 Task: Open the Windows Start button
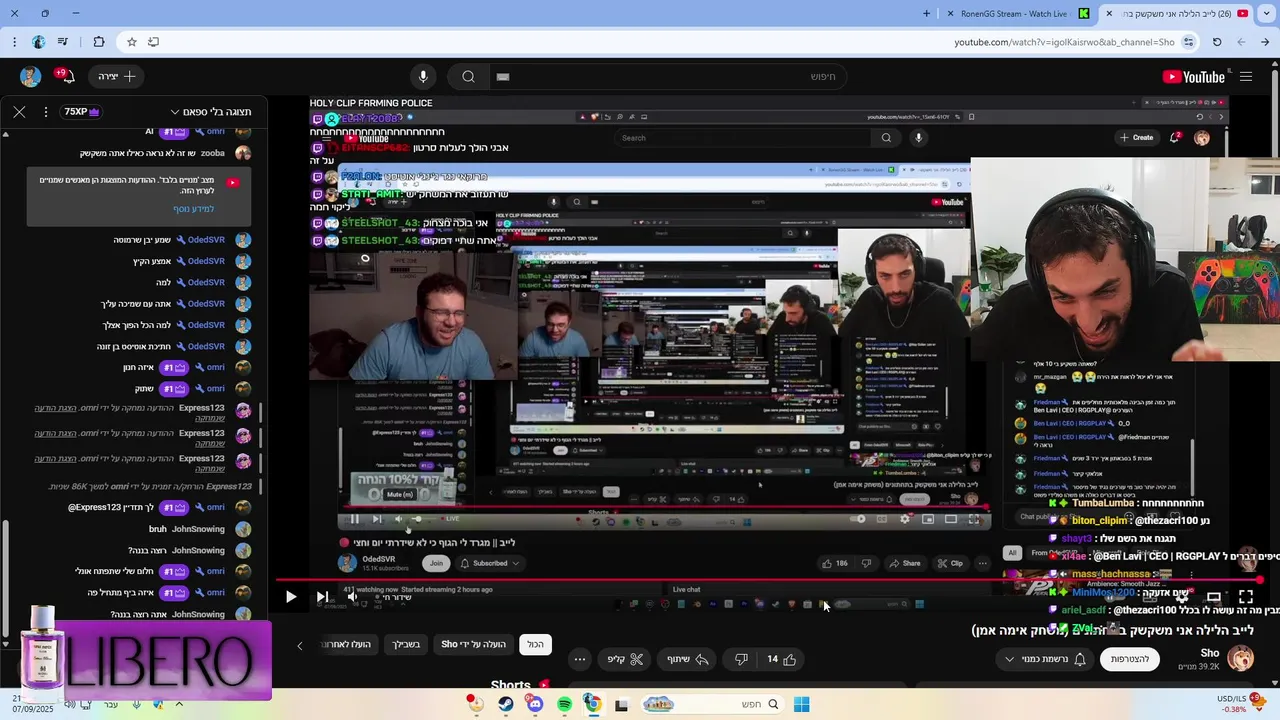click(x=801, y=704)
